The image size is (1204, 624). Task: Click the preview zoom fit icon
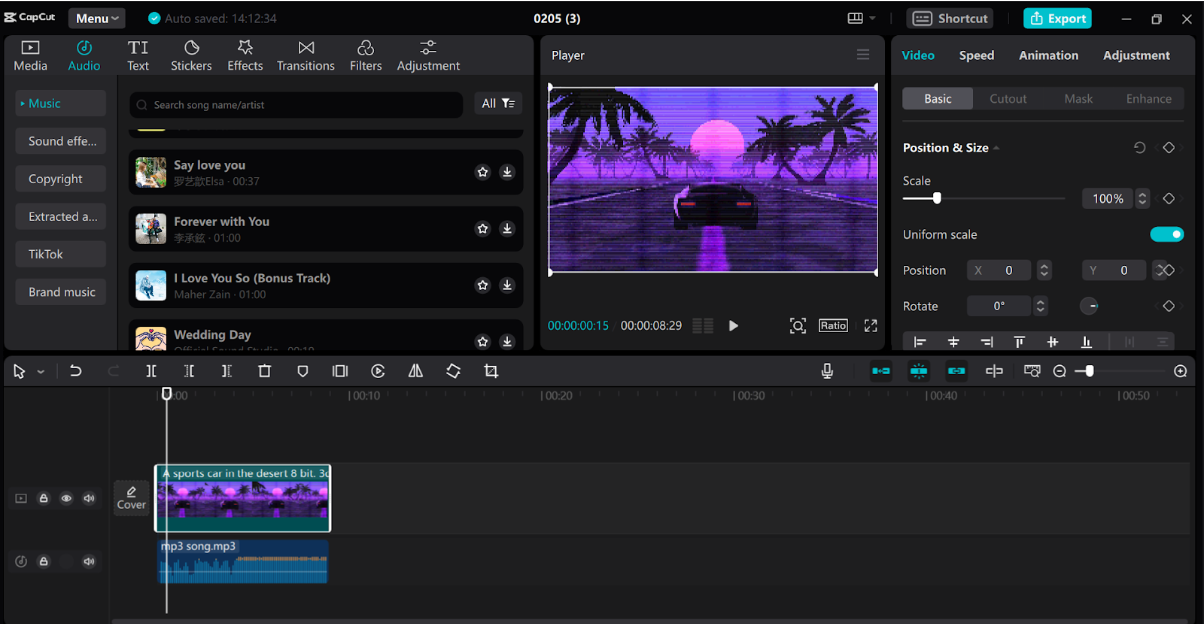click(x=797, y=326)
